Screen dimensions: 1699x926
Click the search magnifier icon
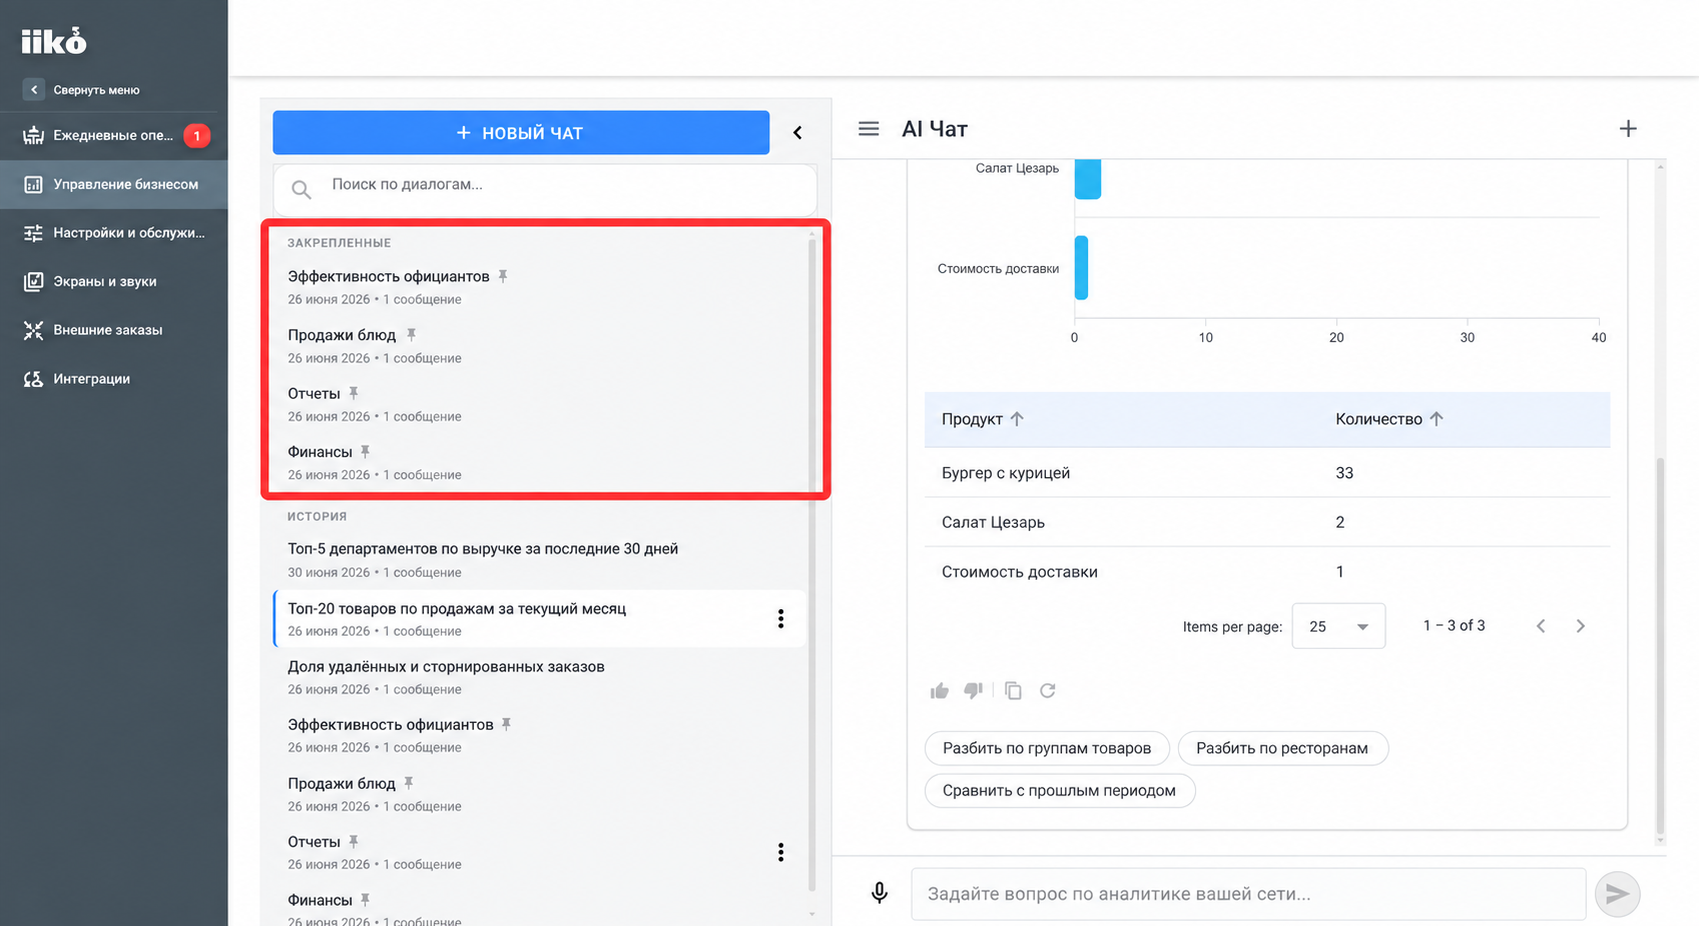tap(301, 188)
